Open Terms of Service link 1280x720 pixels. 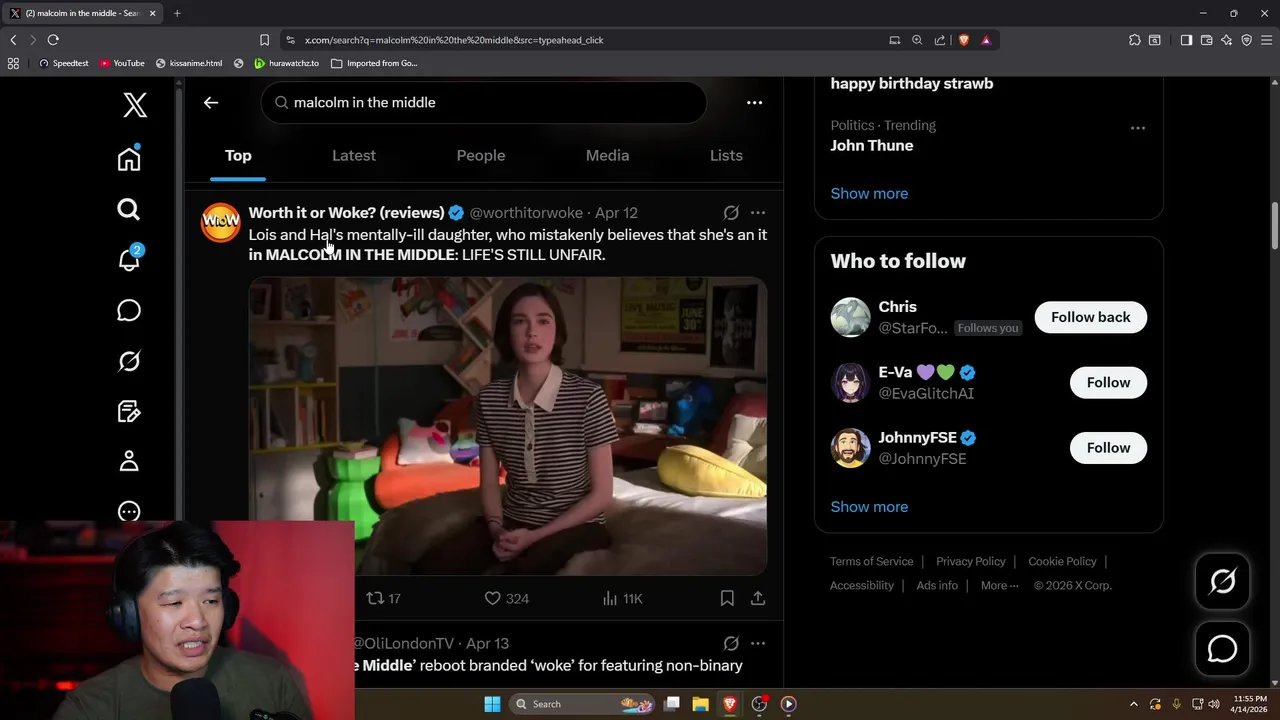(x=871, y=562)
